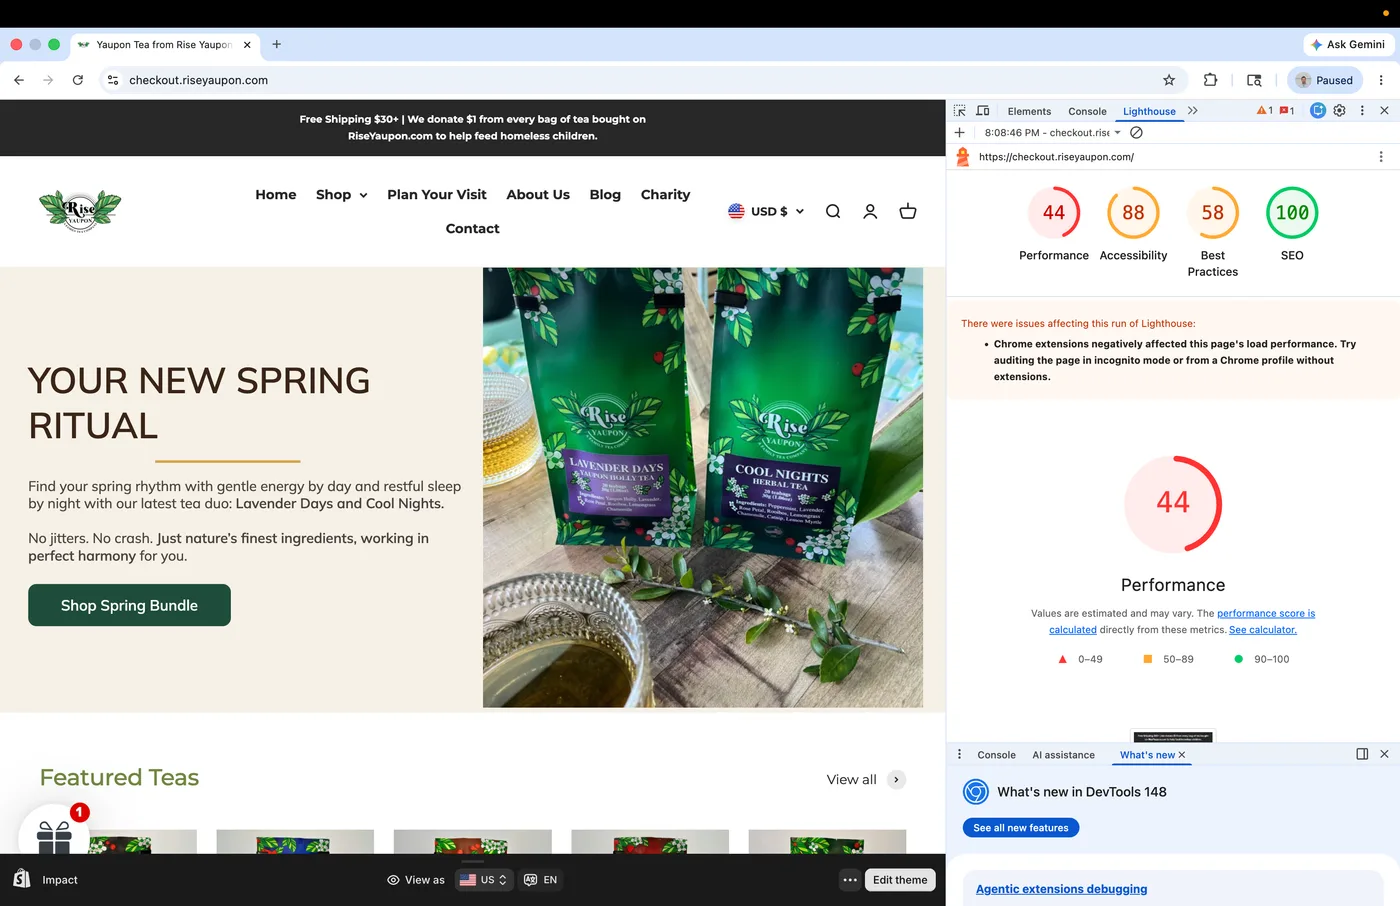
Task: Open DevTools settings gear
Action: pos(1340,111)
